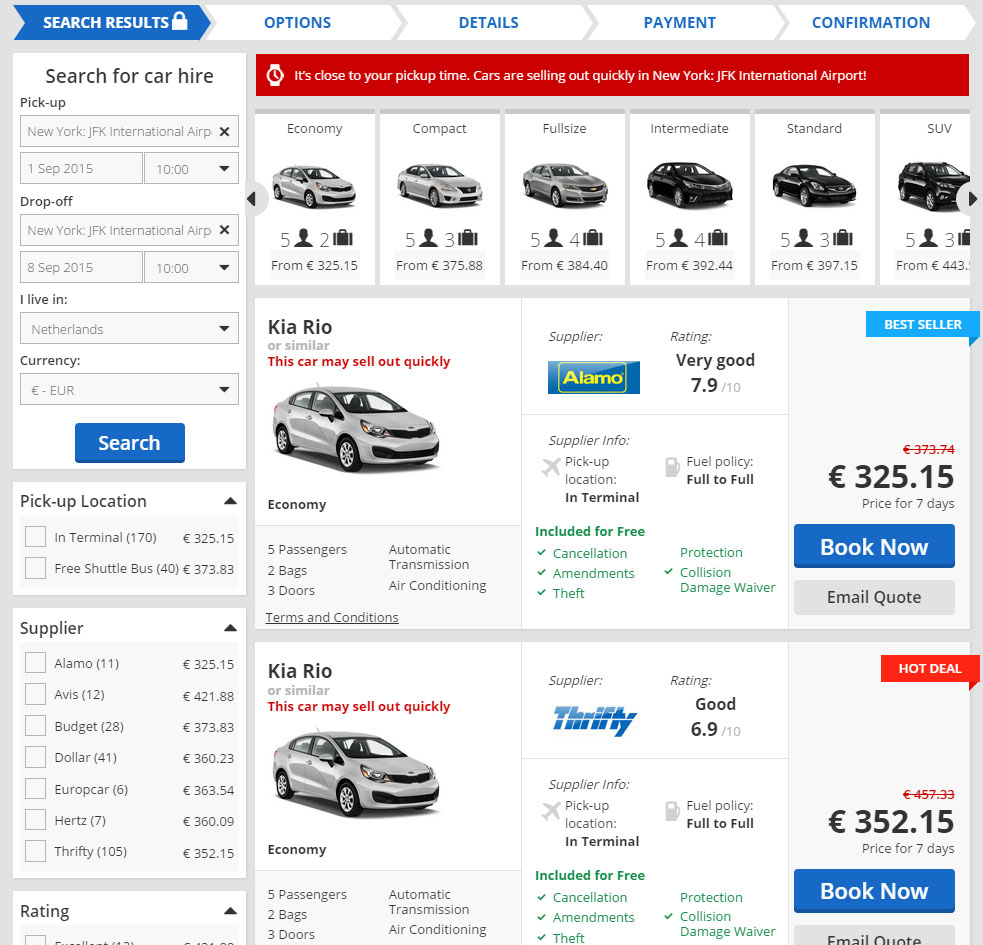Click fuel pump icon in Thrifty listing
Screen dimensions: 983x945
[671, 811]
